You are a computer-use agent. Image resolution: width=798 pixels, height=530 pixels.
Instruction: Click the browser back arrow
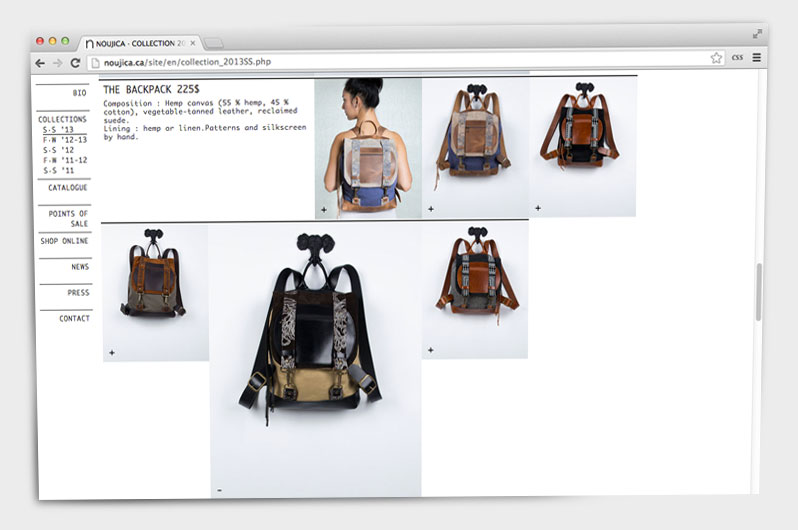tap(42, 62)
